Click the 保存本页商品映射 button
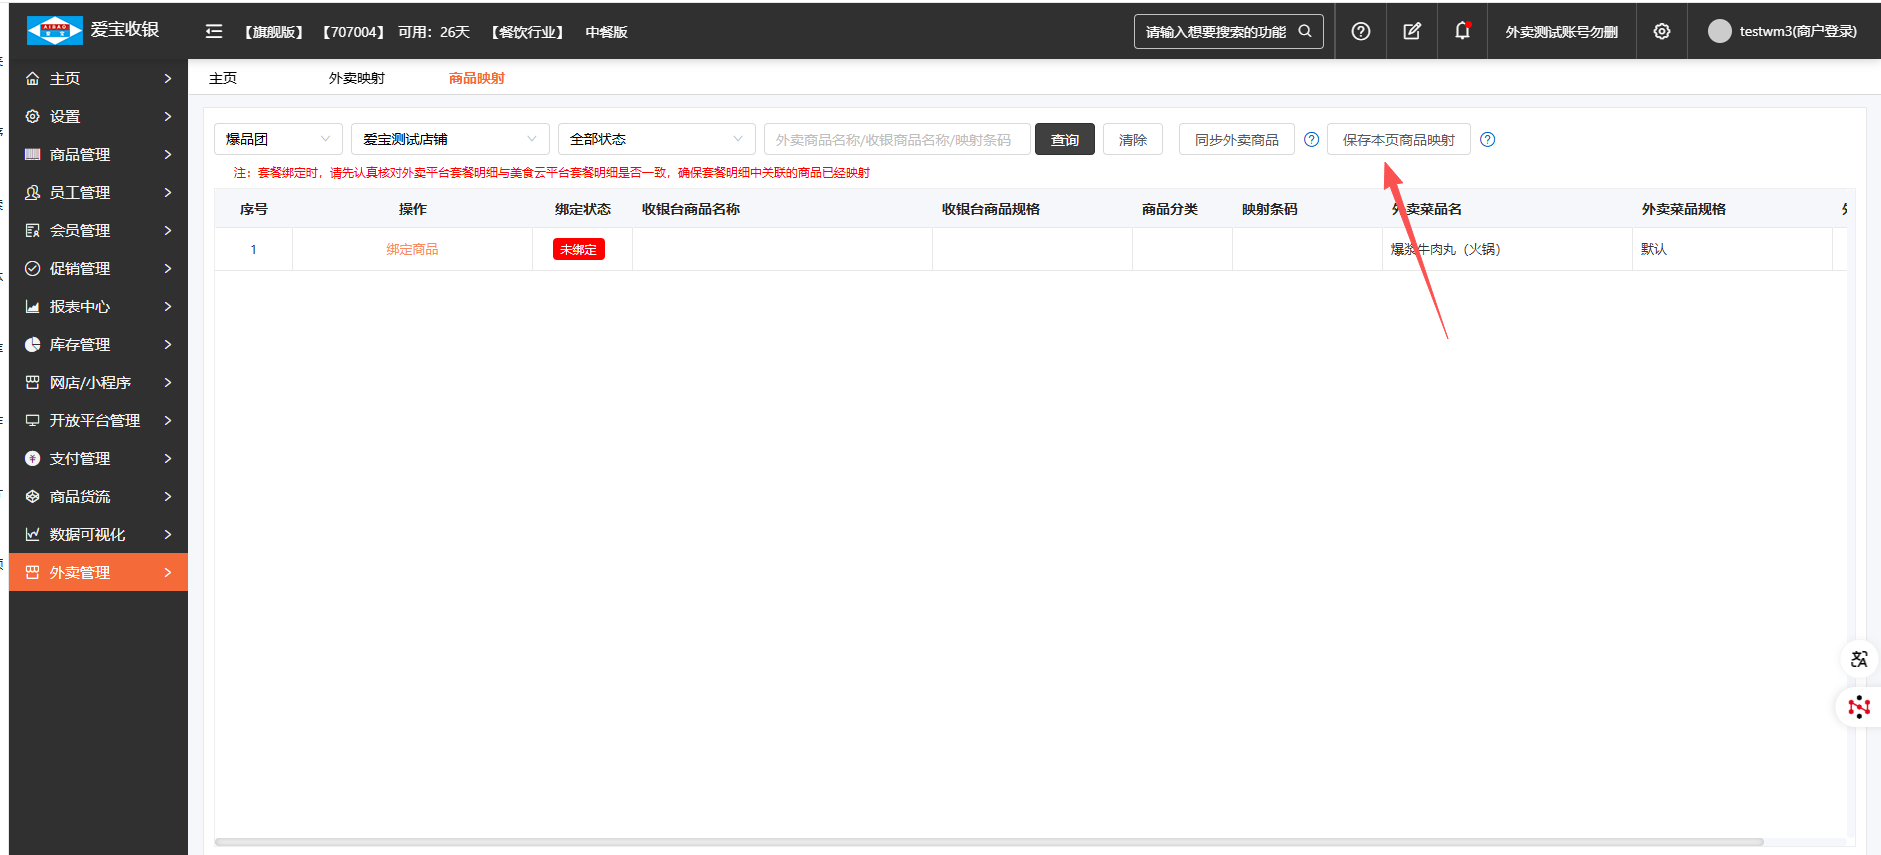Viewport: 1881px width, 855px height. coord(1398,140)
